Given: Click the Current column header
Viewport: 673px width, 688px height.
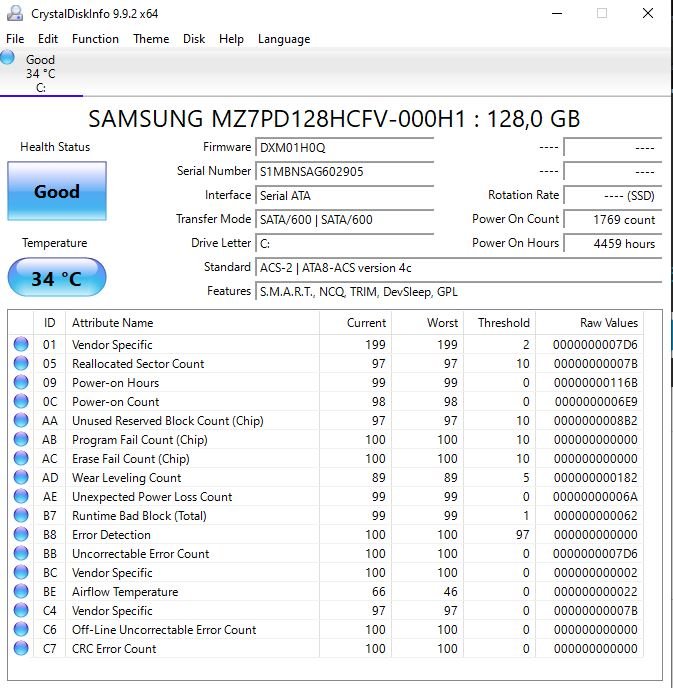Looking at the screenshot, I should pos(355,323).
